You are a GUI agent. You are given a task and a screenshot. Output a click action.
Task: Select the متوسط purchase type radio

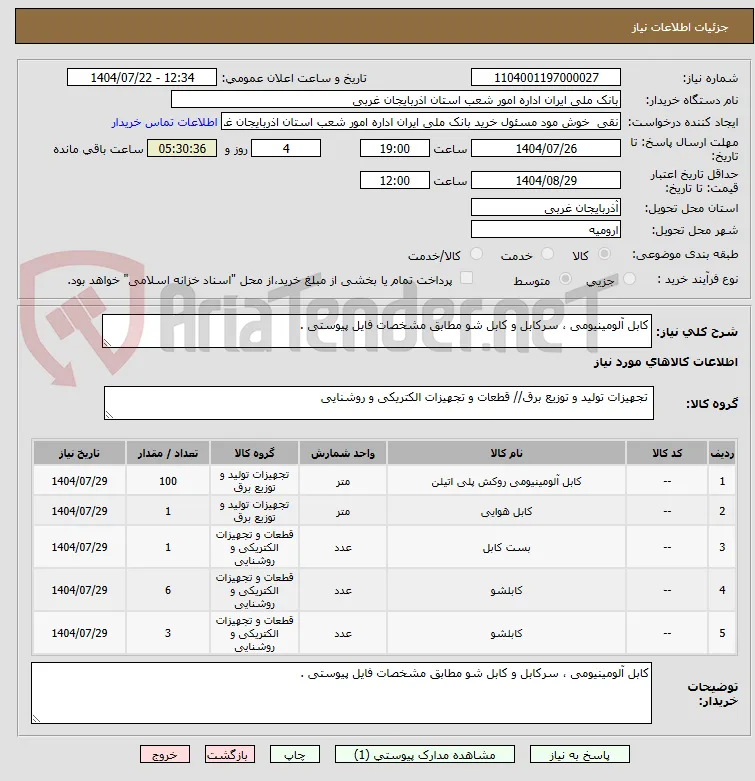(565, 278)
